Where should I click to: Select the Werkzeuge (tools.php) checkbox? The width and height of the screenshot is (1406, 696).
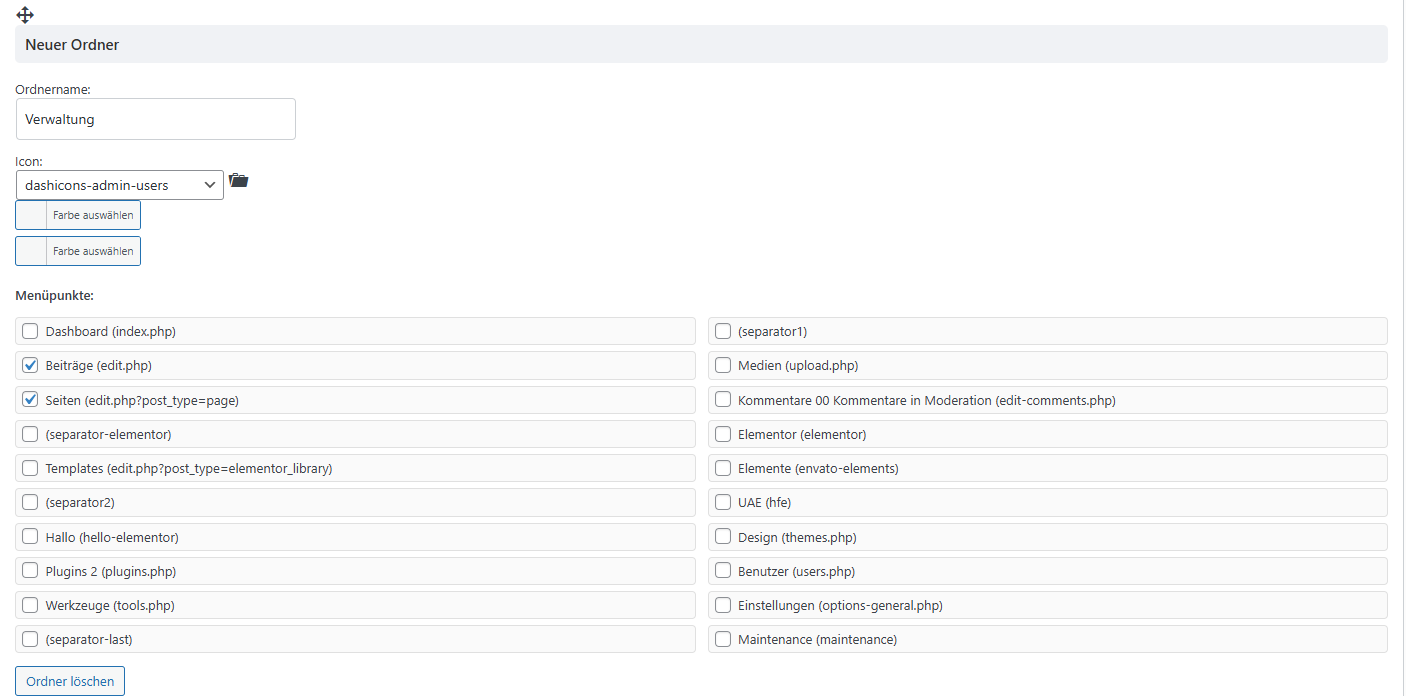30,605
